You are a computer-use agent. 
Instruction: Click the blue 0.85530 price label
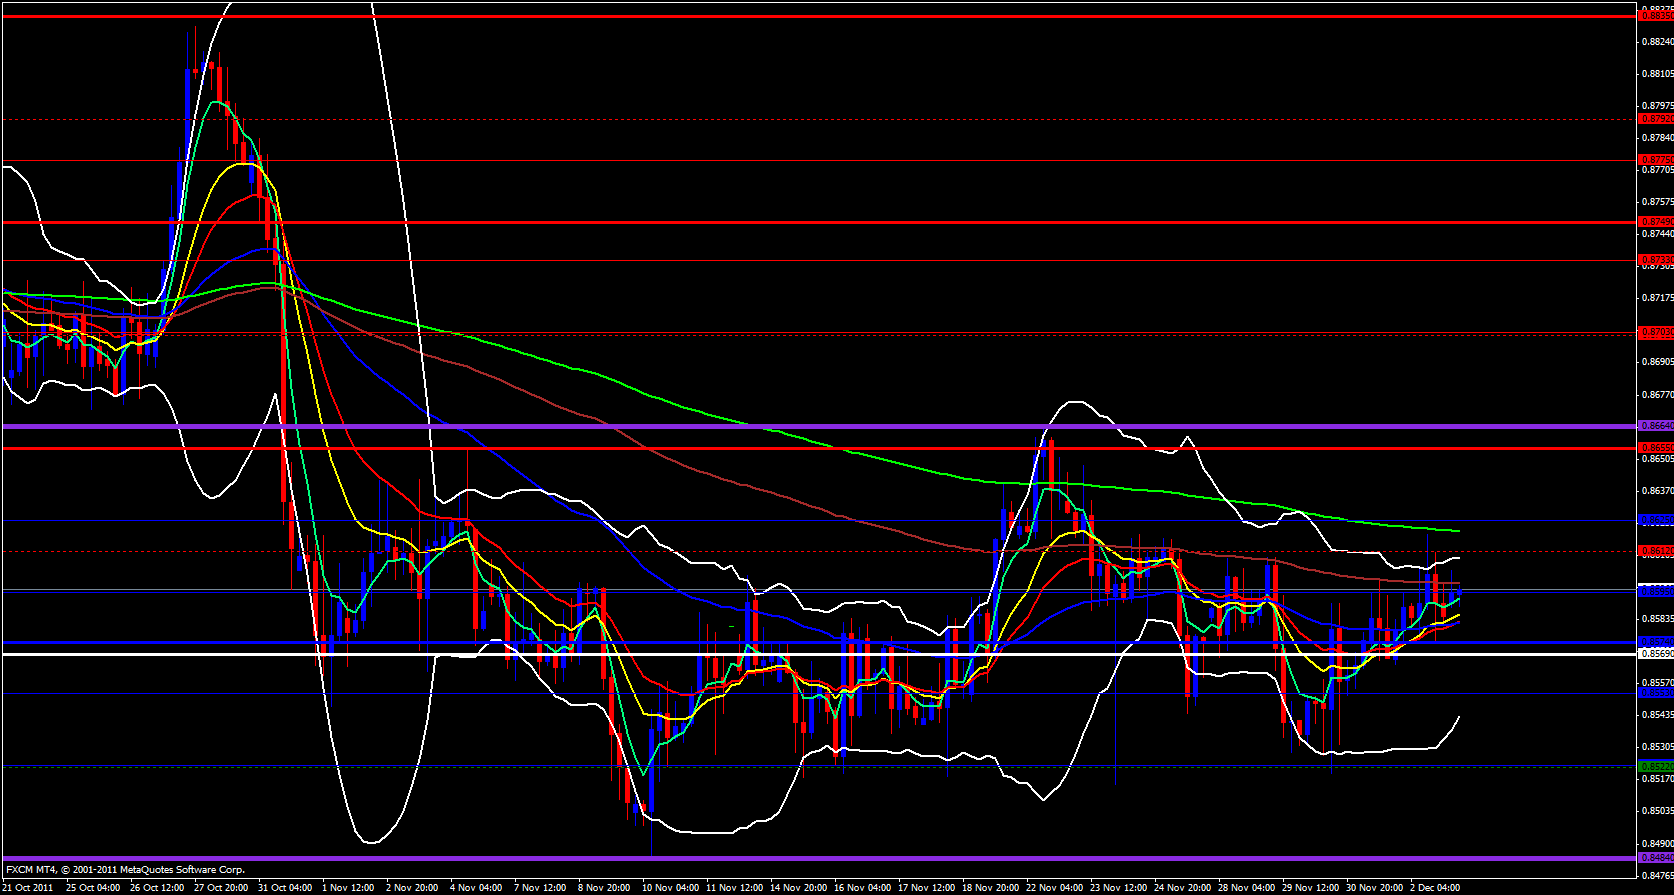click(x=1655, y=692)
